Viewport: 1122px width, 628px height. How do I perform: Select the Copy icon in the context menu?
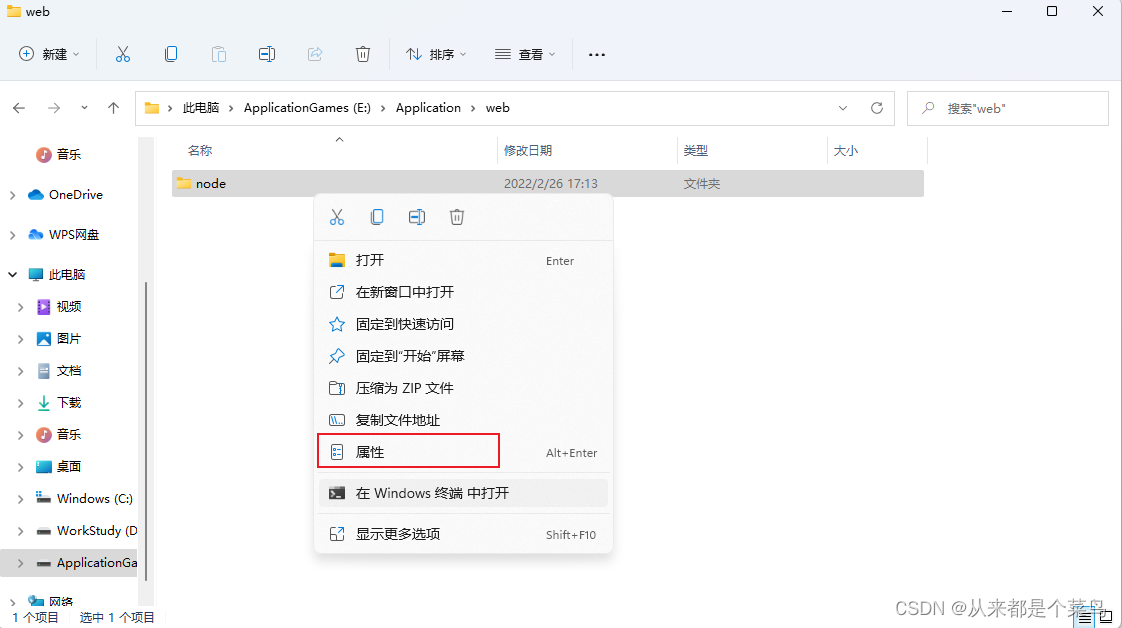pos(377,216)
